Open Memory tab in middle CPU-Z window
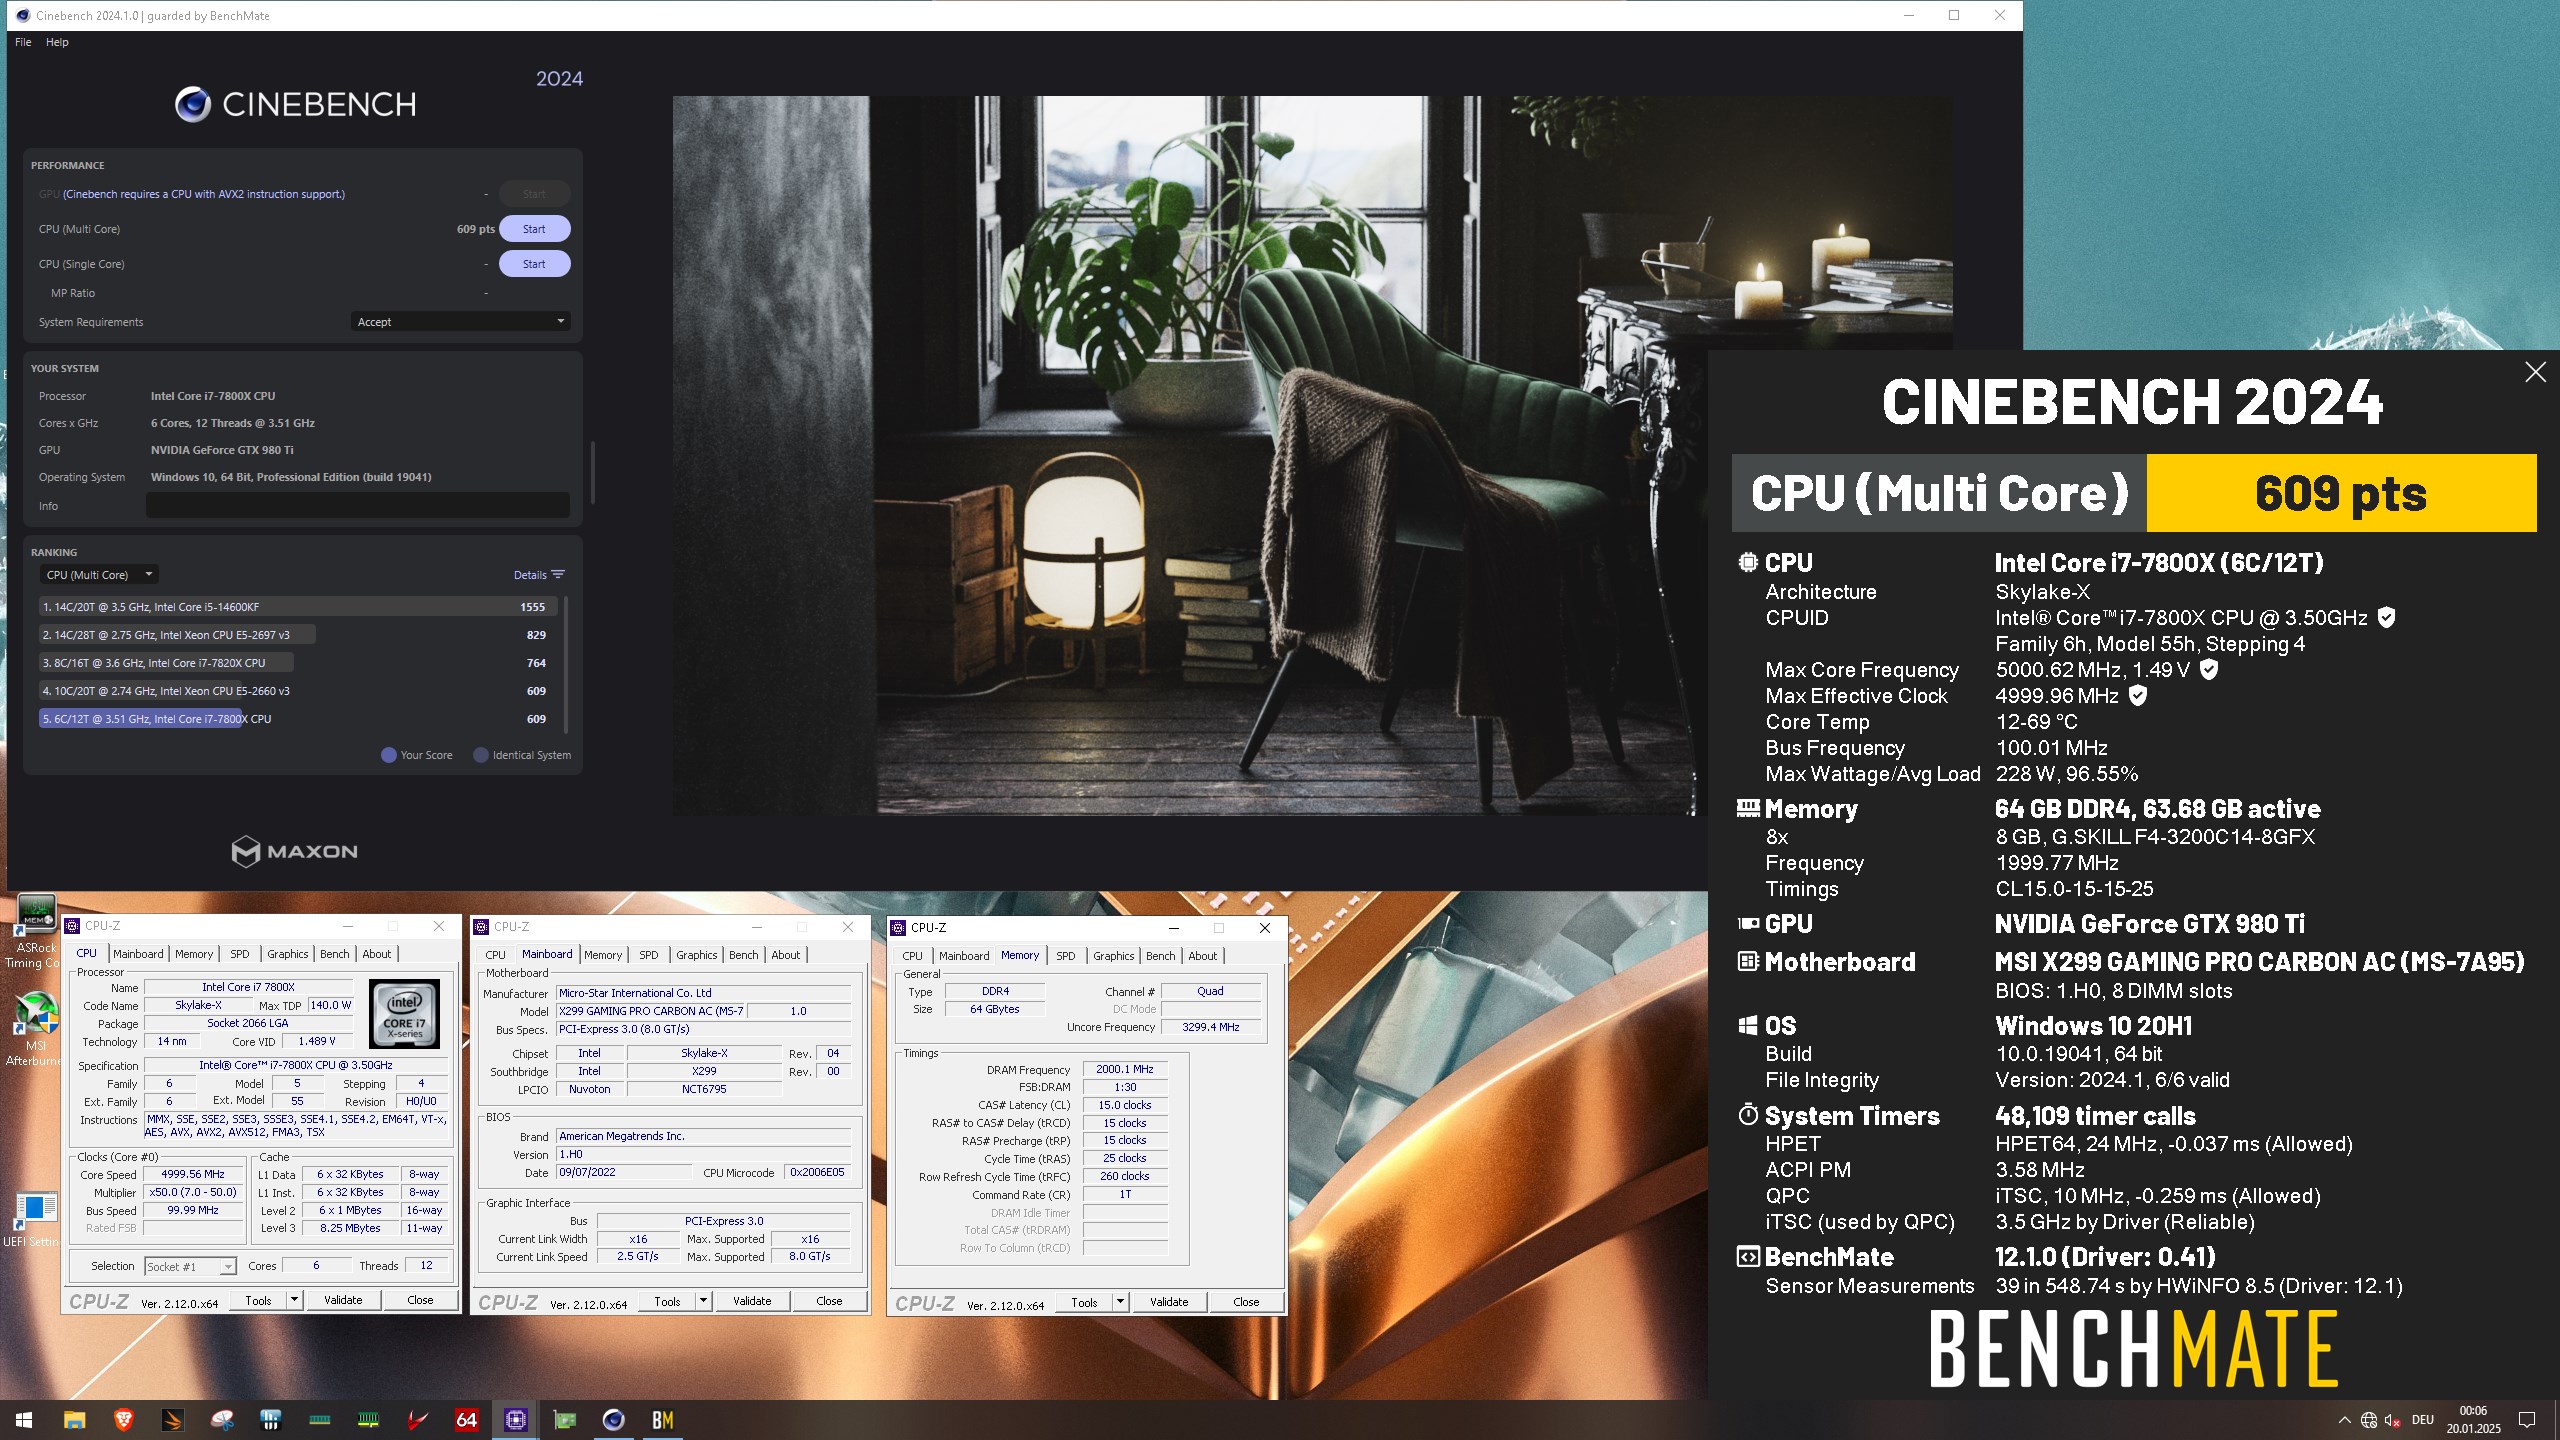 603,955
